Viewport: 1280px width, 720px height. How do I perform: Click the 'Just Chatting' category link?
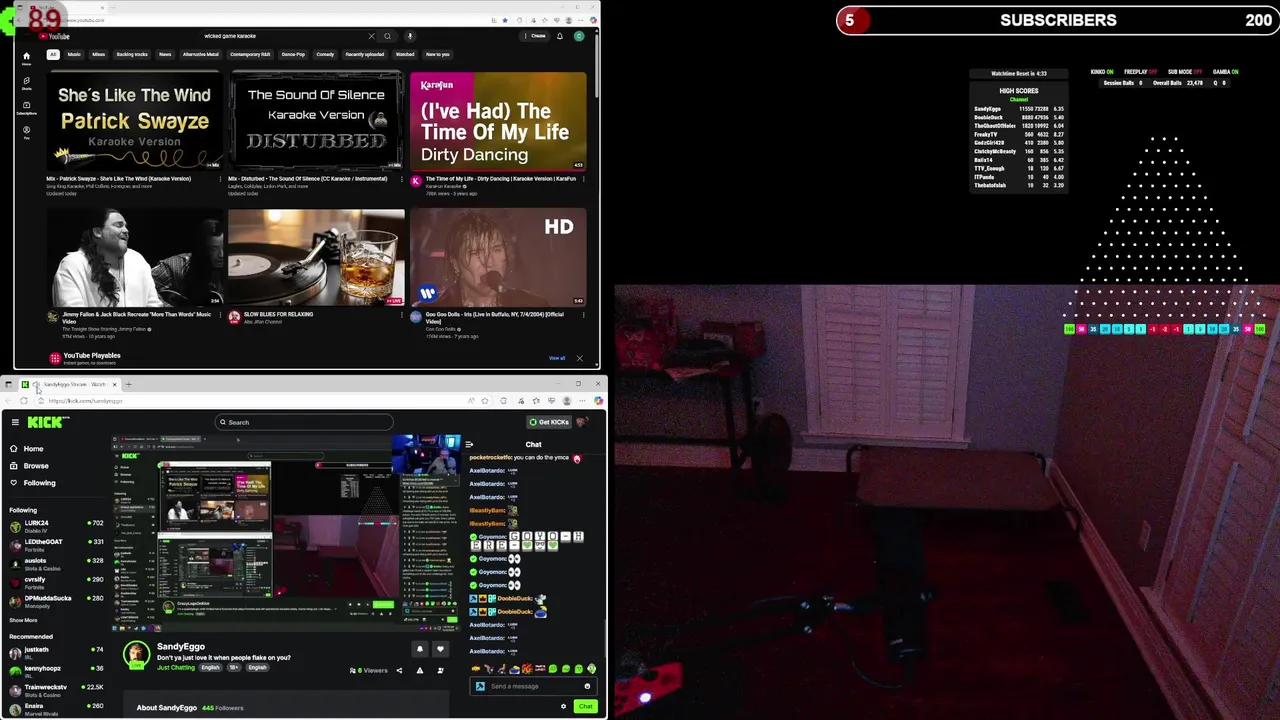point(176,667)
